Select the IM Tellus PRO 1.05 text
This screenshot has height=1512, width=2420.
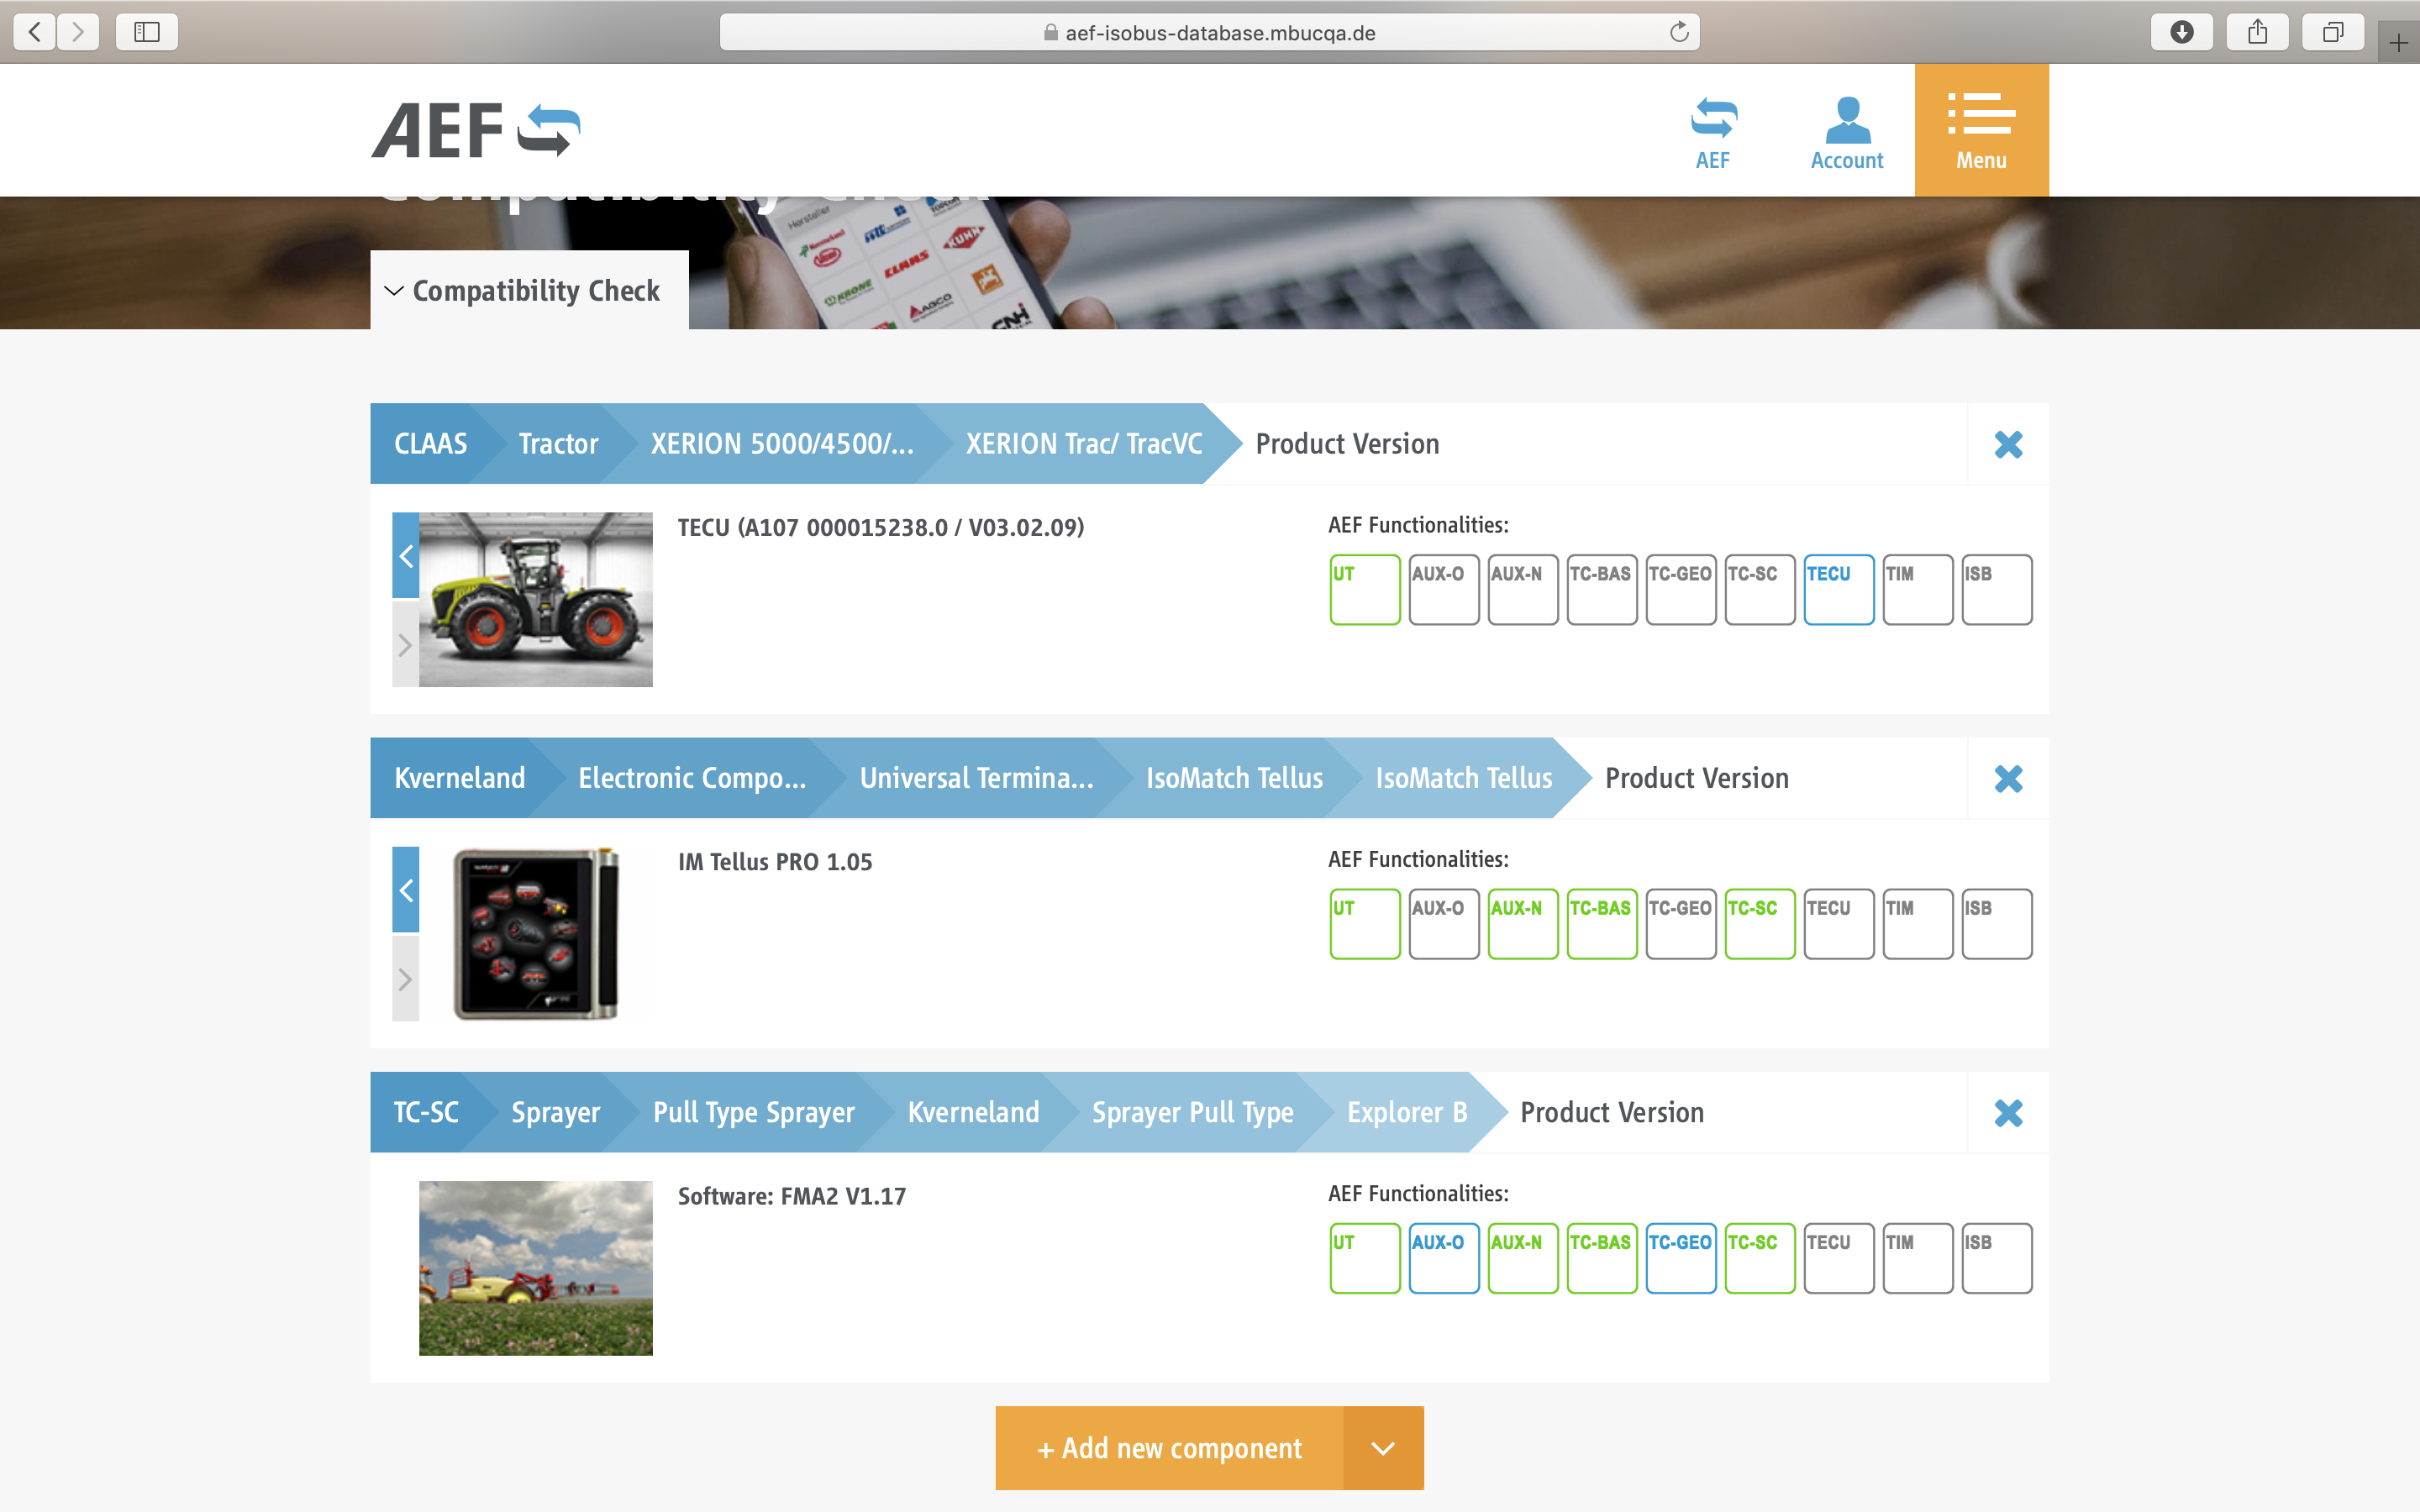point(775,862)
